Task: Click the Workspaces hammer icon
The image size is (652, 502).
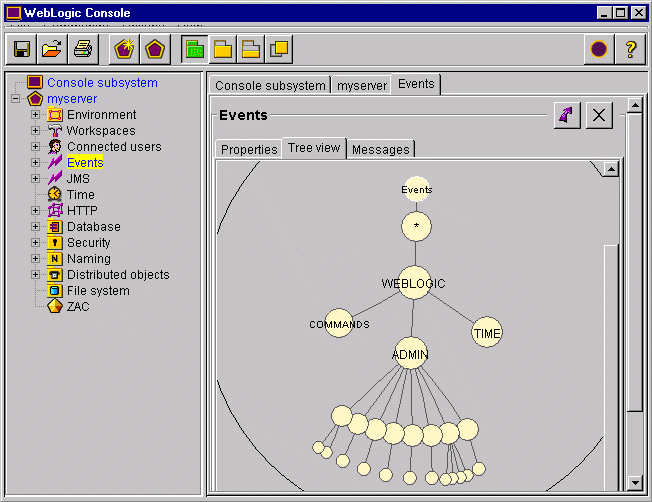Action: [55, 130]
